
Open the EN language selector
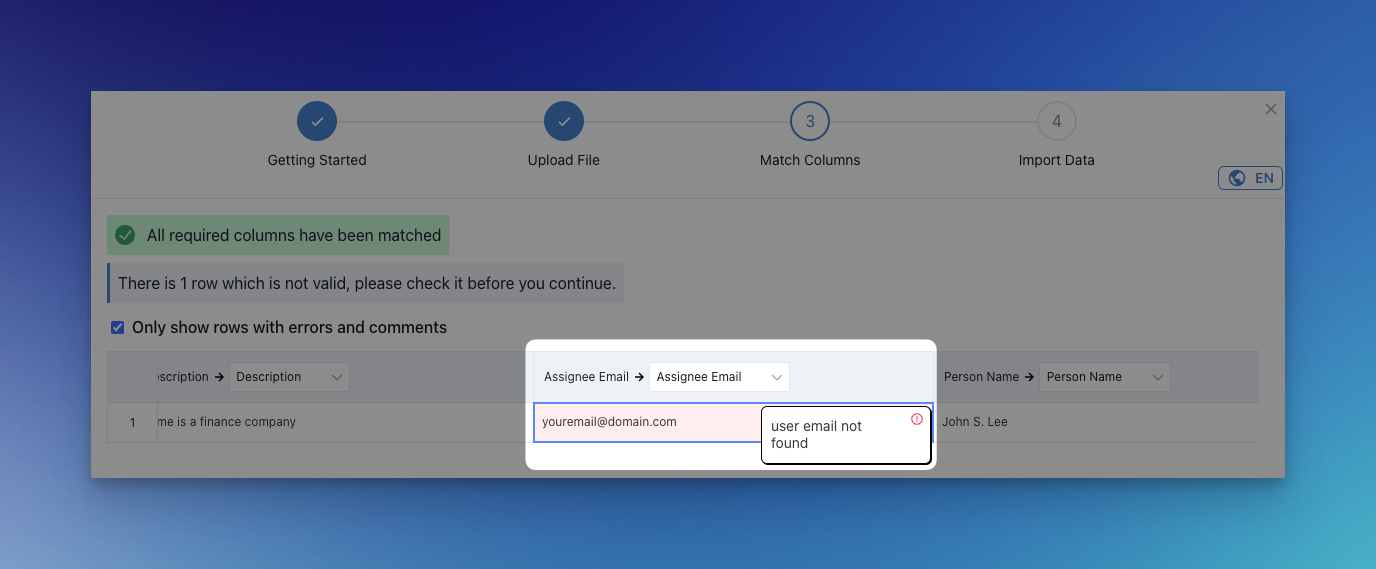coord(1250,178)
